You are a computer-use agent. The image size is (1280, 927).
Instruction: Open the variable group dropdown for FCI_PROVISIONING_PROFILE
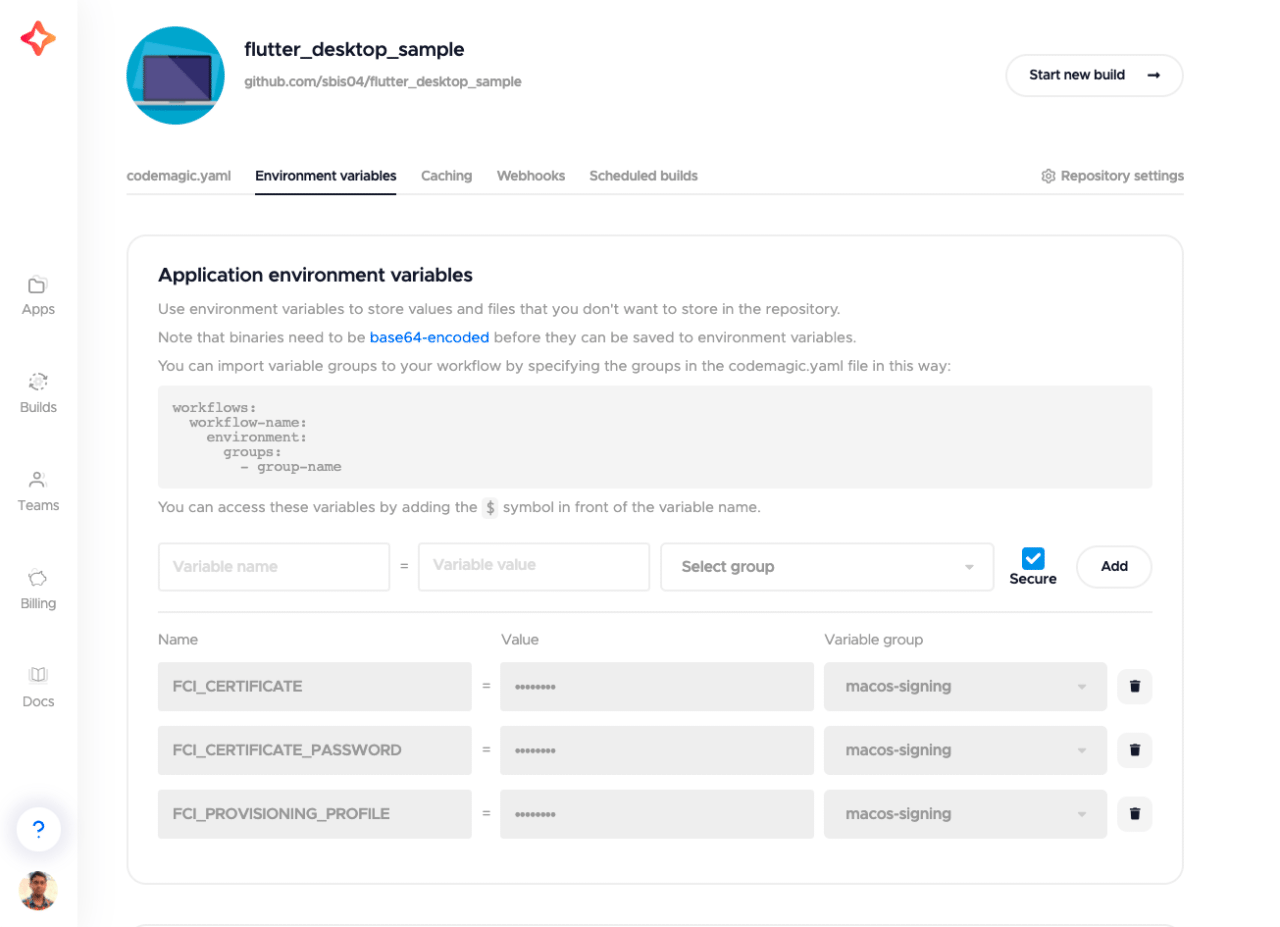pos(965,814)
